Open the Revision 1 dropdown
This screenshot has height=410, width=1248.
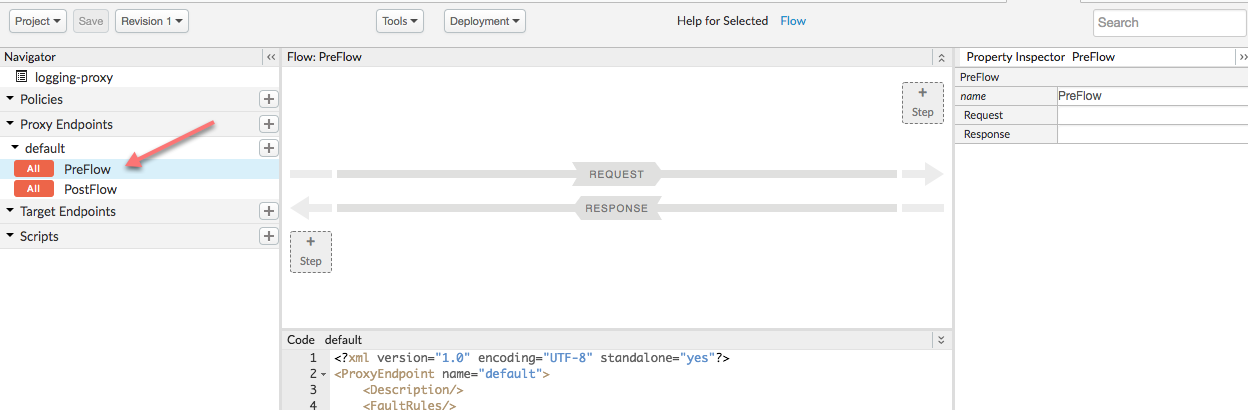[x=152, y=21]
